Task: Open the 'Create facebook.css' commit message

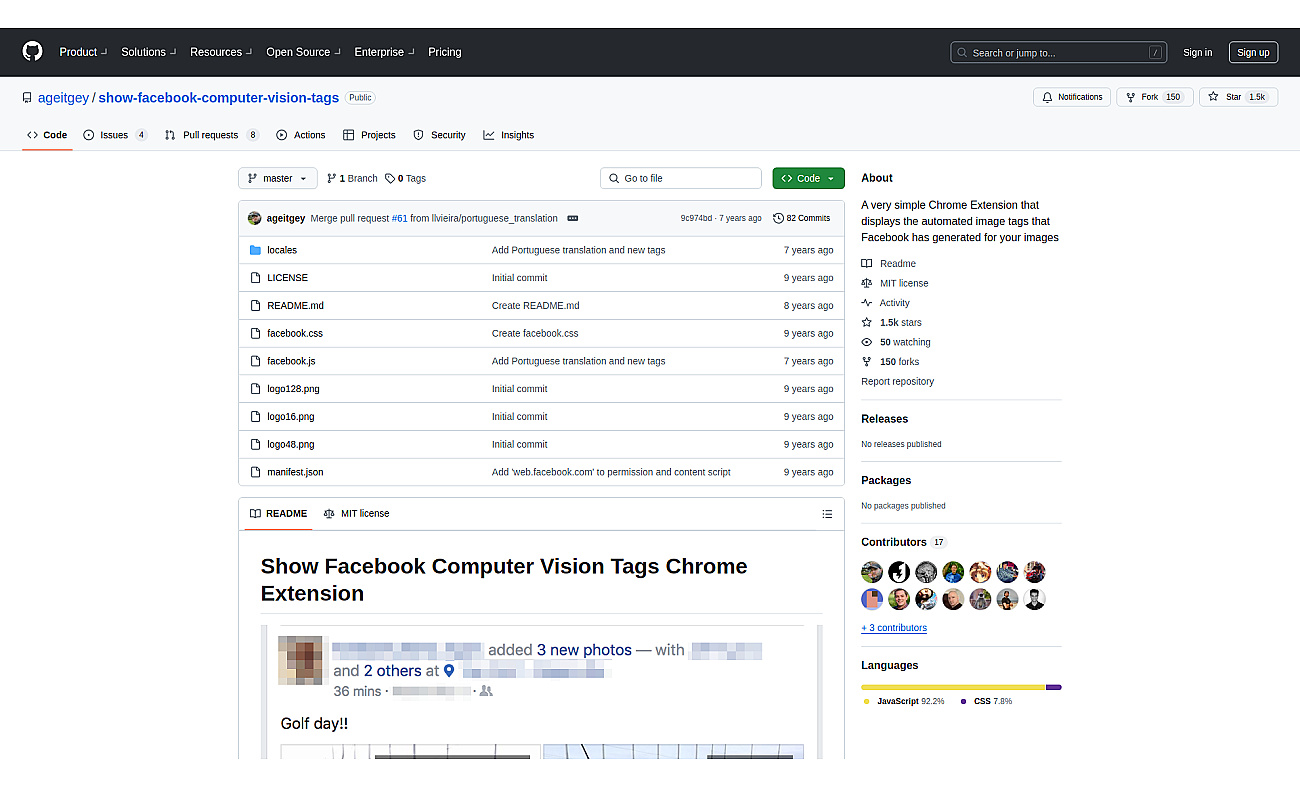Action: tap(535, 333)
